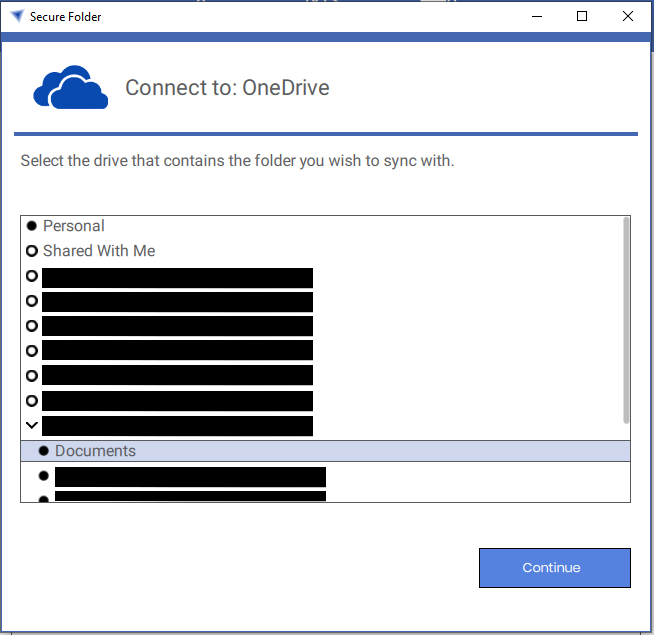Screen dimensions: 654x635
Task: Click the Personal drive label
Action: click(x=74, y=226)
